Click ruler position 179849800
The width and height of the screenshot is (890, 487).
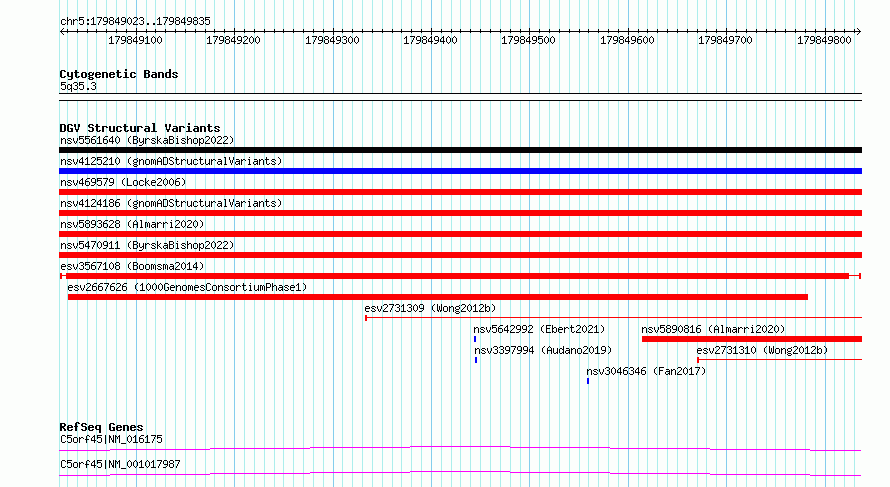pyautogui.click(x=824, y=40)
